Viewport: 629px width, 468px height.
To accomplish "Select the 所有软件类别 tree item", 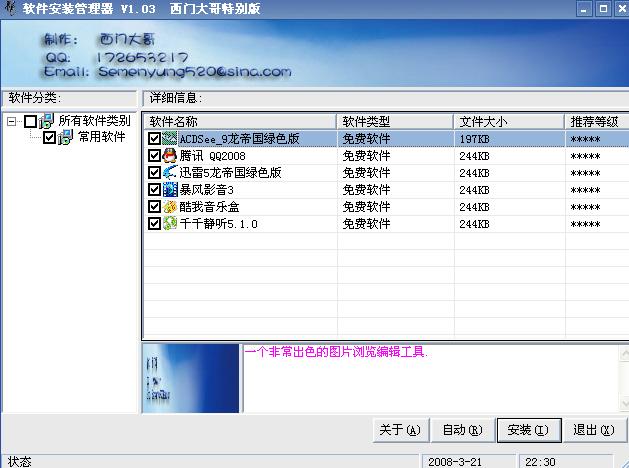I will click(95, 121).
